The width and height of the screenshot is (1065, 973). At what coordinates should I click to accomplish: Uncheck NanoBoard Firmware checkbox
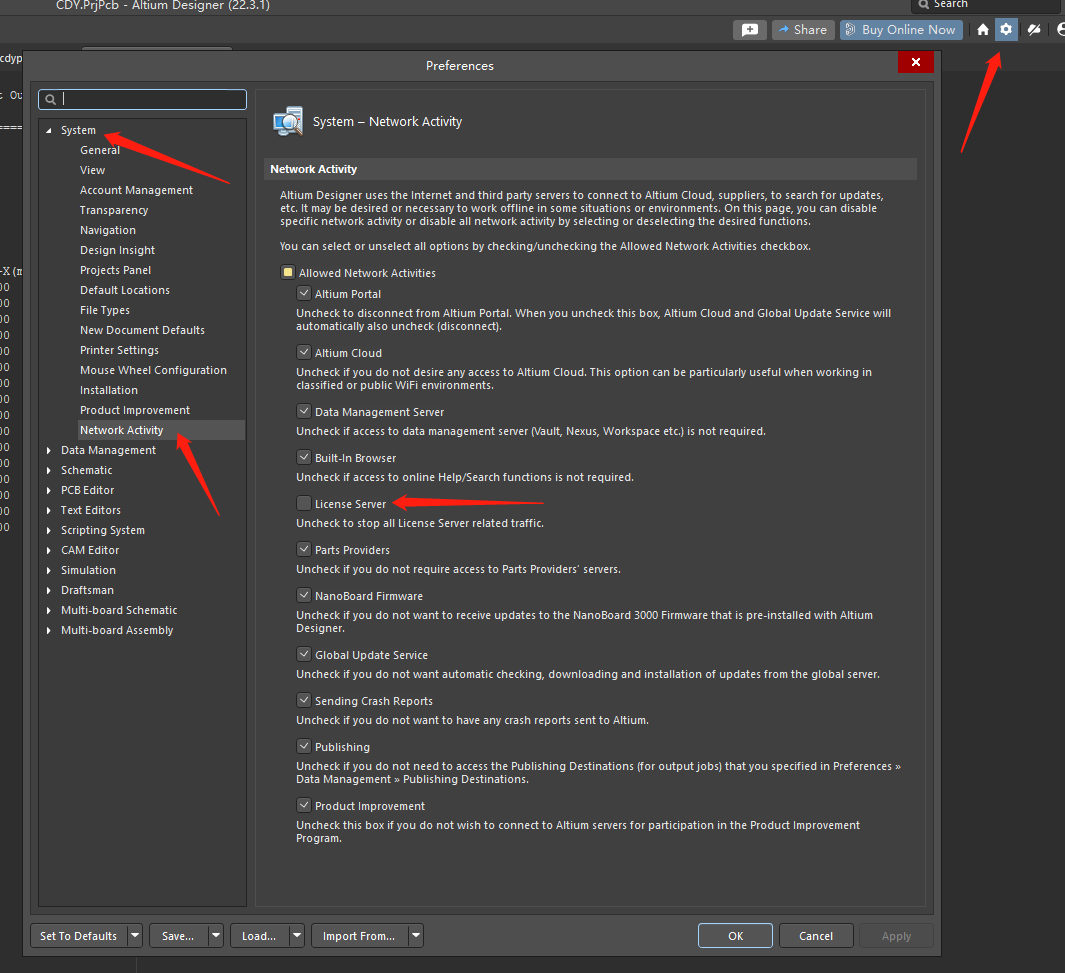pos(304,595)
